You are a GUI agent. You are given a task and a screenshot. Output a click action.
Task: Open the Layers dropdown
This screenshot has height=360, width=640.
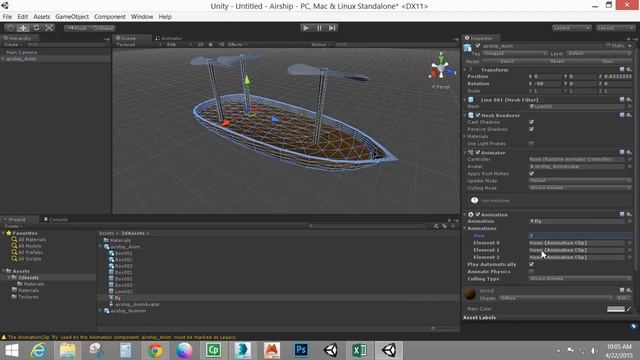coord(571,28)
